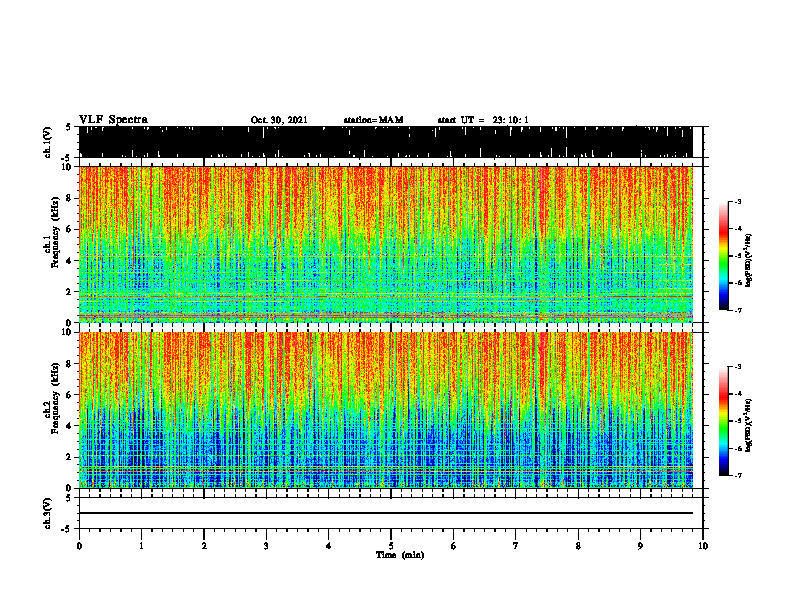
Task: Click the flat line in the ch.3 panel
Action: click(x=385, y=513)
